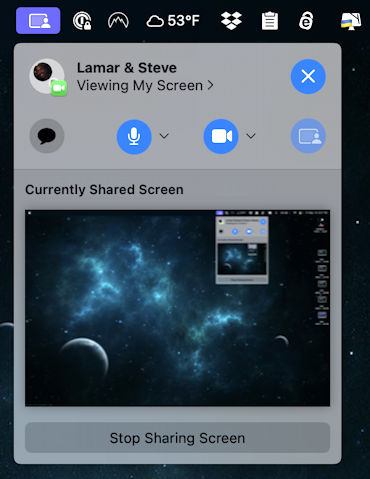Viewport: 370px width, 479px height.
Task: Open the mountain peaks menu bar icon
Action: pos(118,21)
